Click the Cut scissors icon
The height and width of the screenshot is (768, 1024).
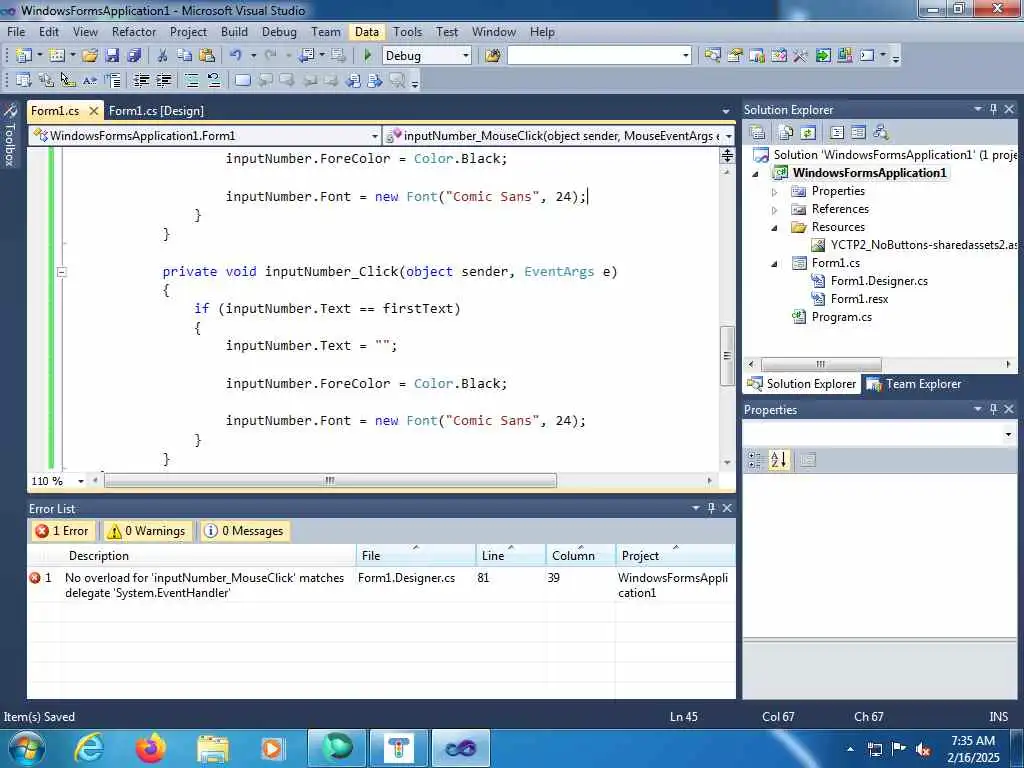coord(163,56)
